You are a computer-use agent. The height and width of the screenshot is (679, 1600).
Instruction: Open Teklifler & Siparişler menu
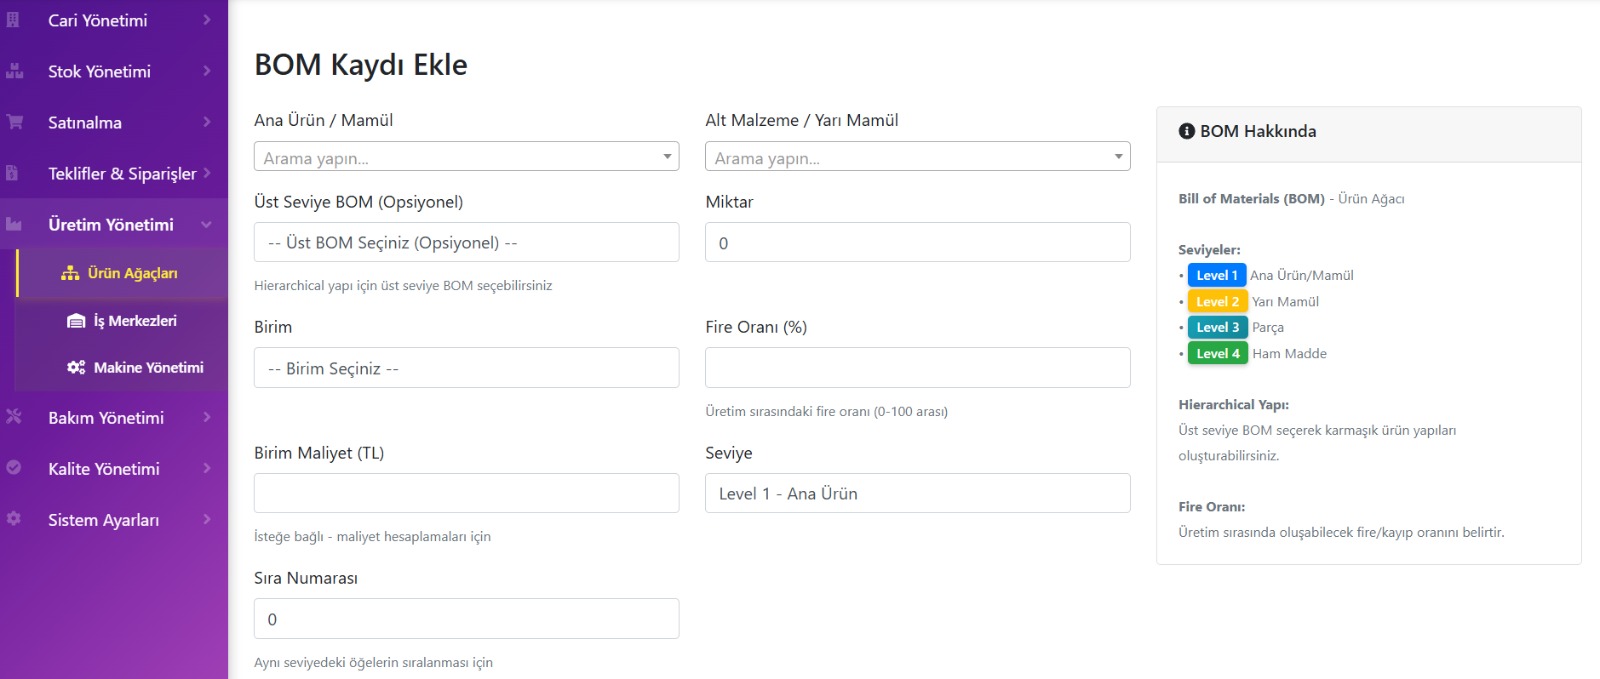(x=122, y=174)
